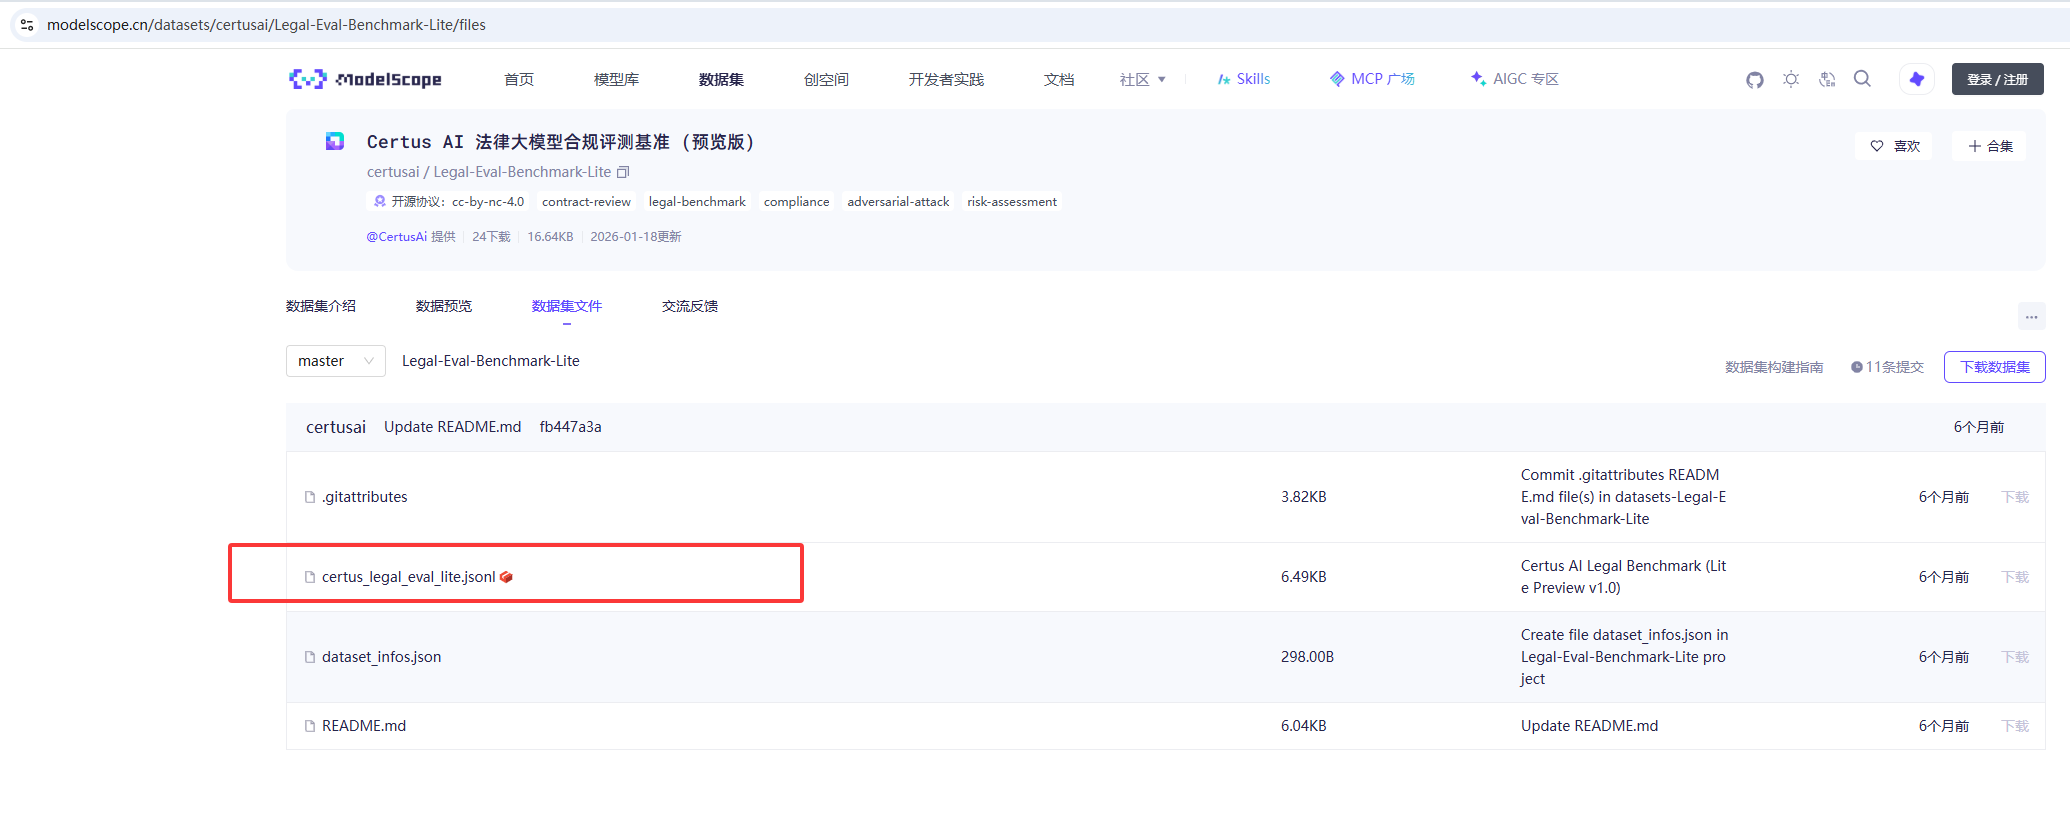The width and height of the screenshot is (2070, 839).
Task: Click the heart icon to like dataset
Action: pos(1877,146)
